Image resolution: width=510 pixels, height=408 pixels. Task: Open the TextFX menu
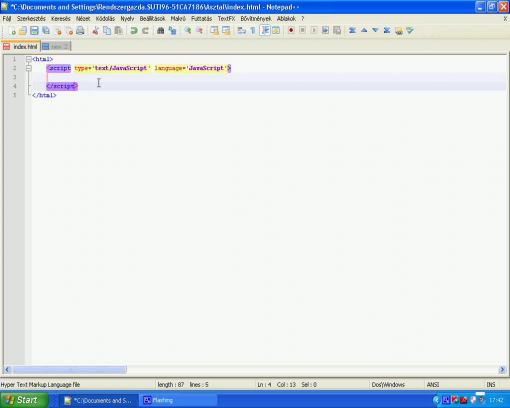(x=226, y=19)
